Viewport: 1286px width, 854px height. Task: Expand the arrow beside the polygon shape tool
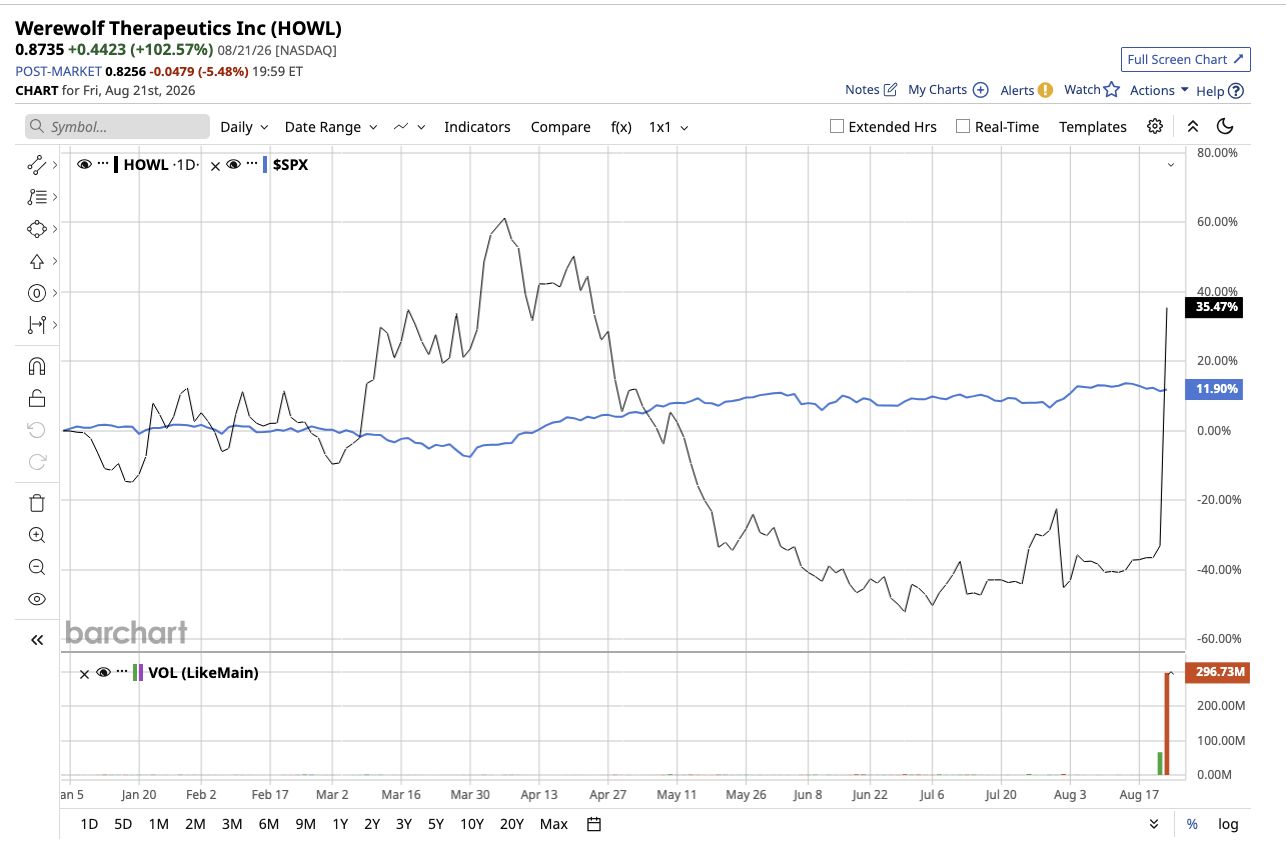pyautogui.click(x=54, y=229)
